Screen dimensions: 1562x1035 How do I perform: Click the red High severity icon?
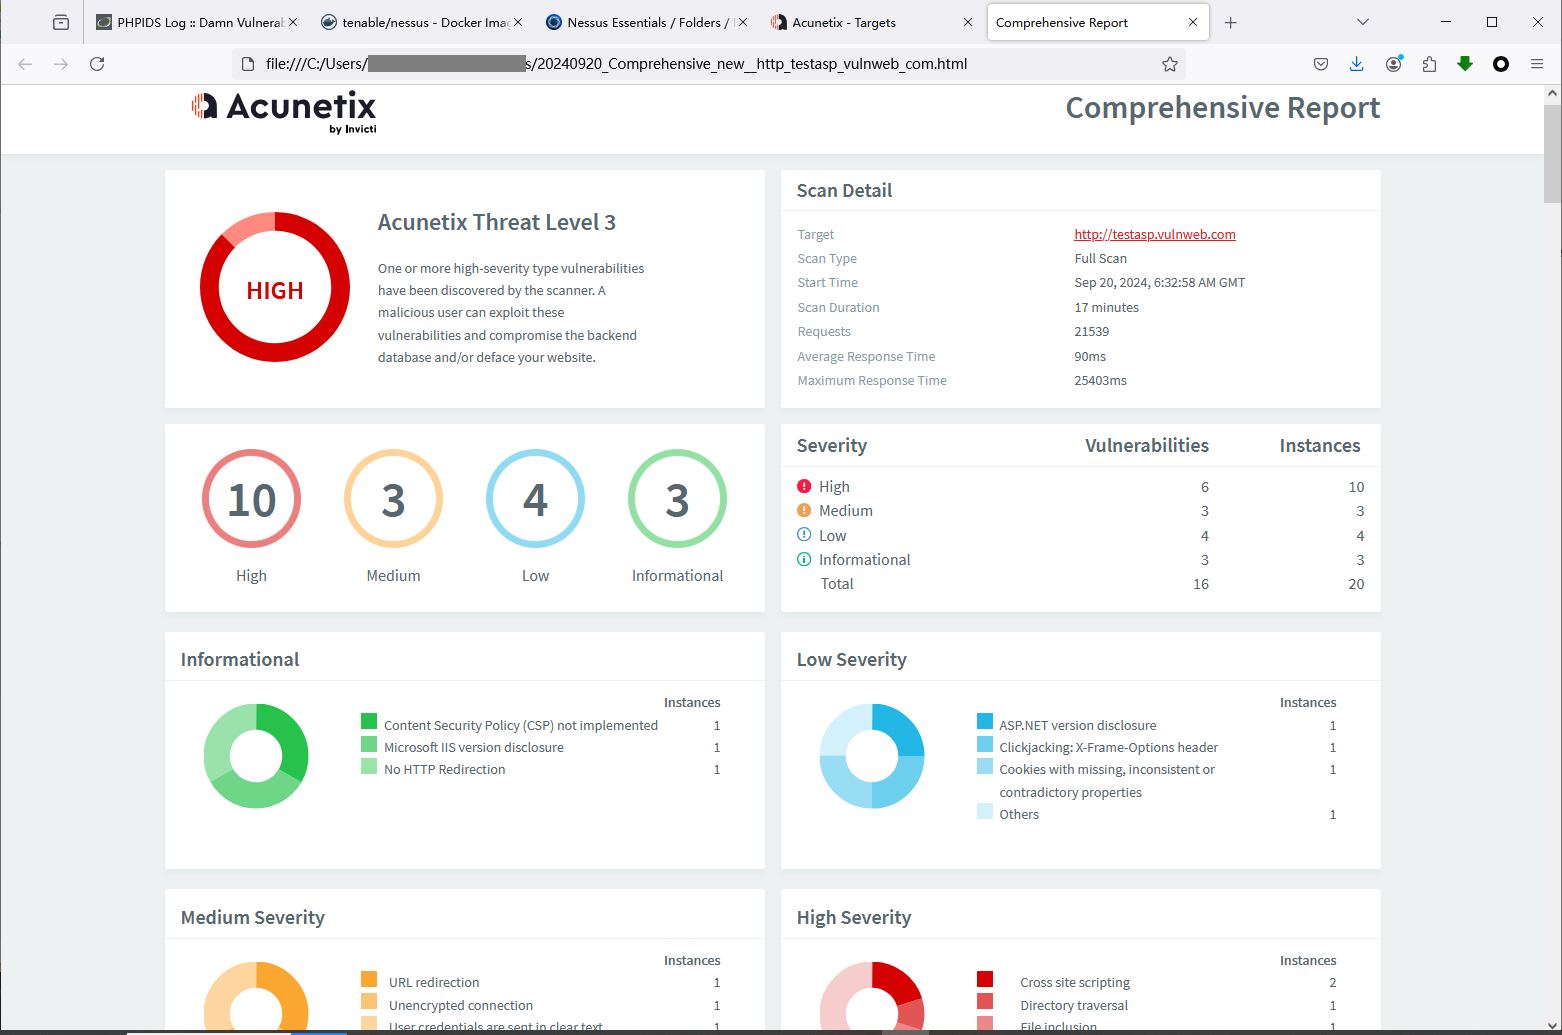point(804,486)
